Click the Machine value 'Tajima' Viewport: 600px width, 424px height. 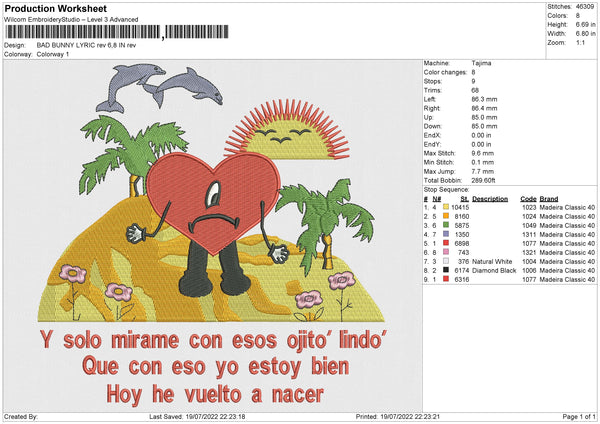click(x=481, y=63)
